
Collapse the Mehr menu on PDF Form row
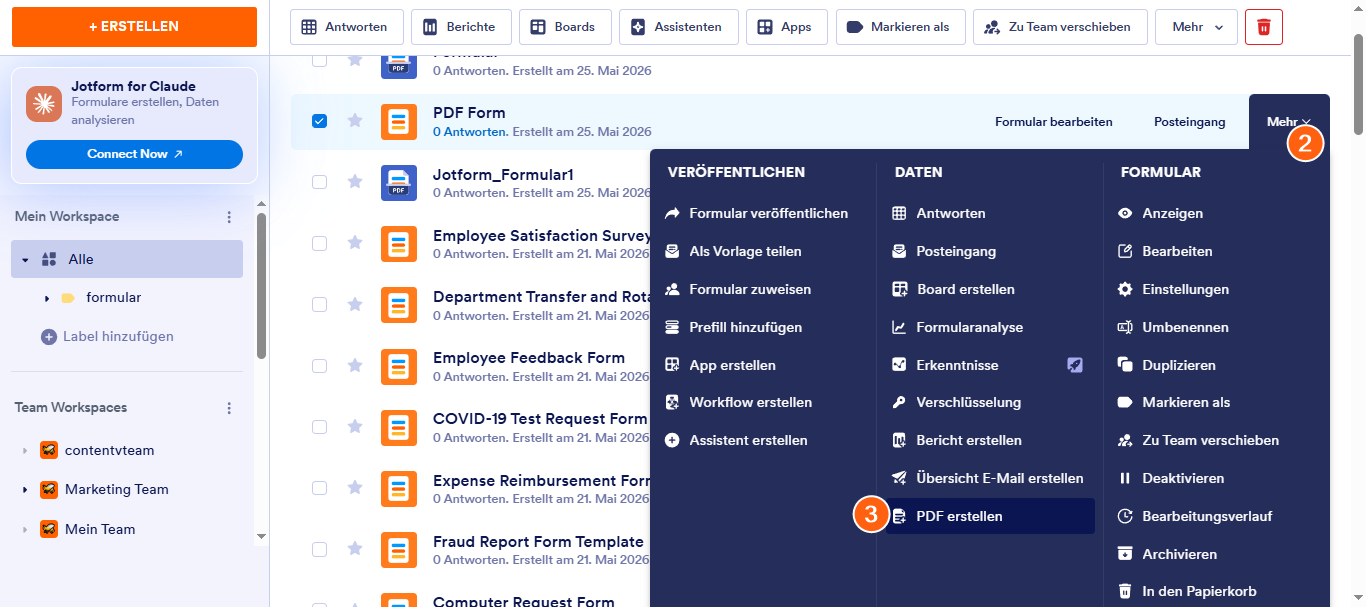point(1288,122)
